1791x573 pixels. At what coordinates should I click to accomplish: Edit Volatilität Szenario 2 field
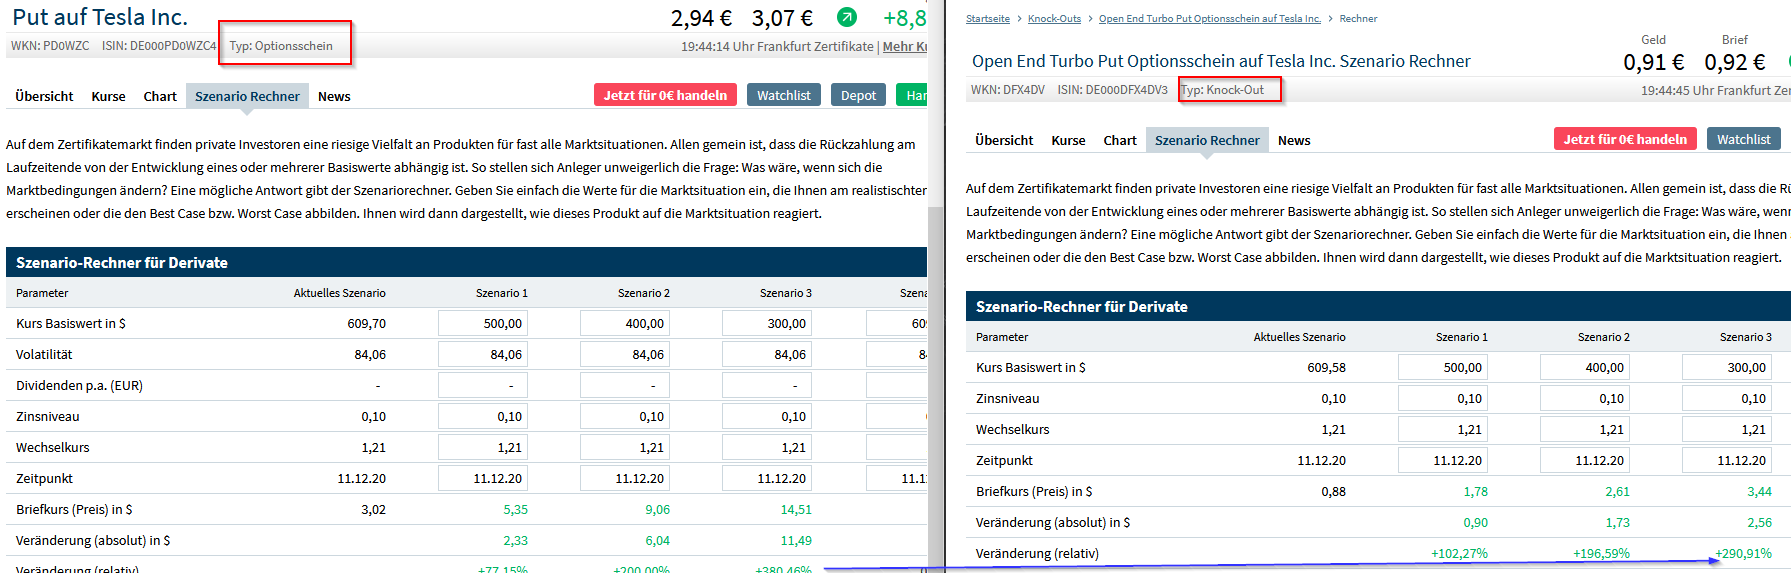[x=624, y=354]
